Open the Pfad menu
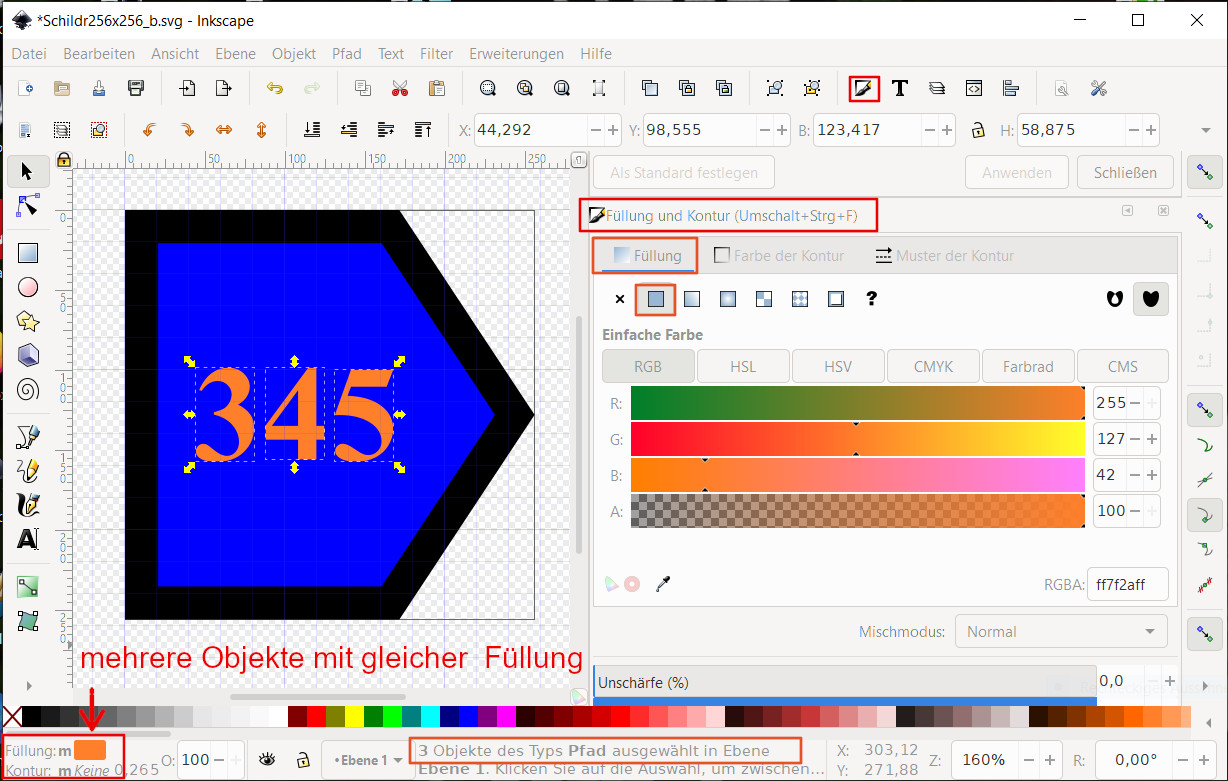Viewport: 1228px width, 781px height. coord(346,54)
